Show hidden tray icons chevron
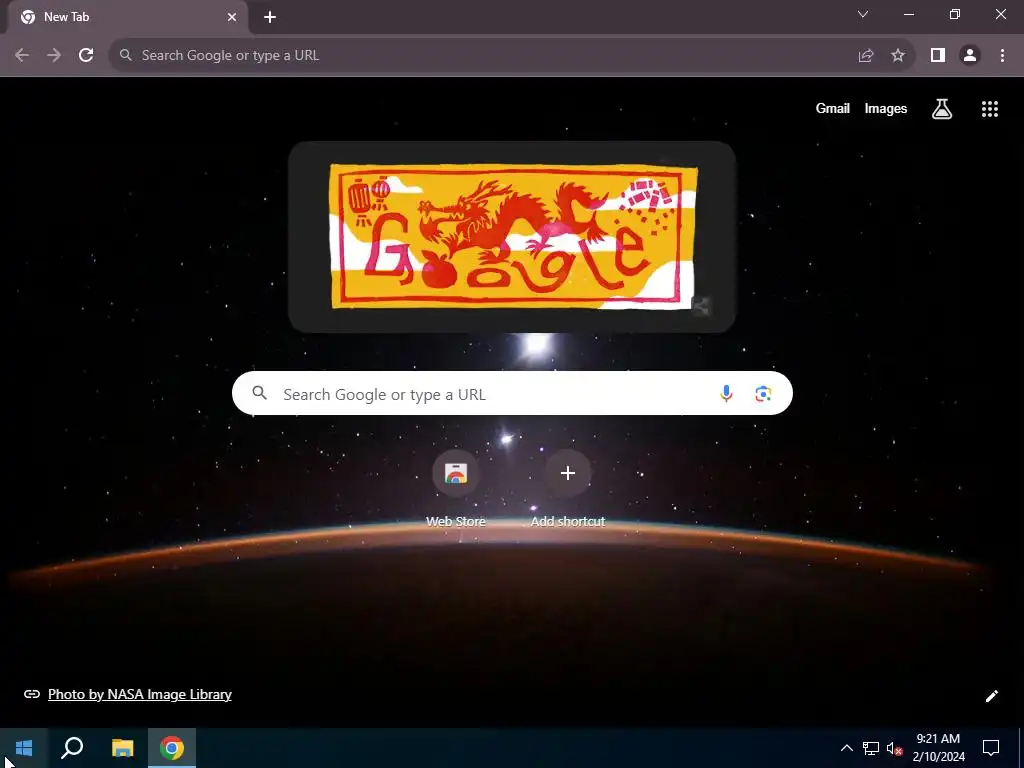This screenshot has height=768, width=1024. 846,748
